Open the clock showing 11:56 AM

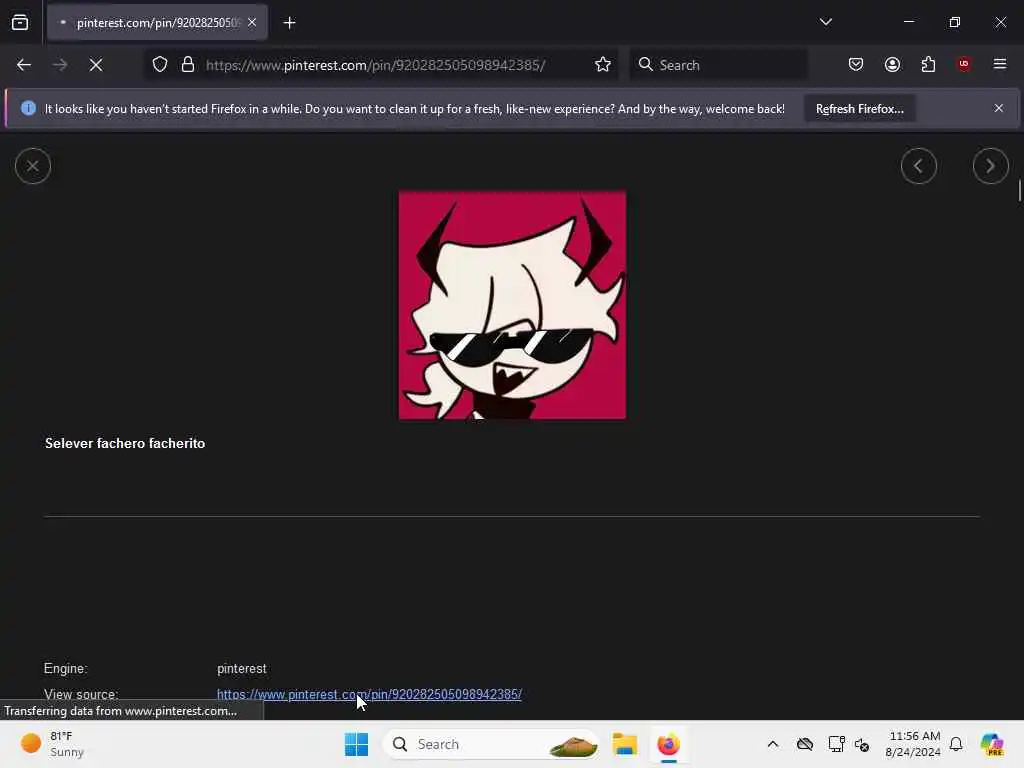tap(913, 744)
